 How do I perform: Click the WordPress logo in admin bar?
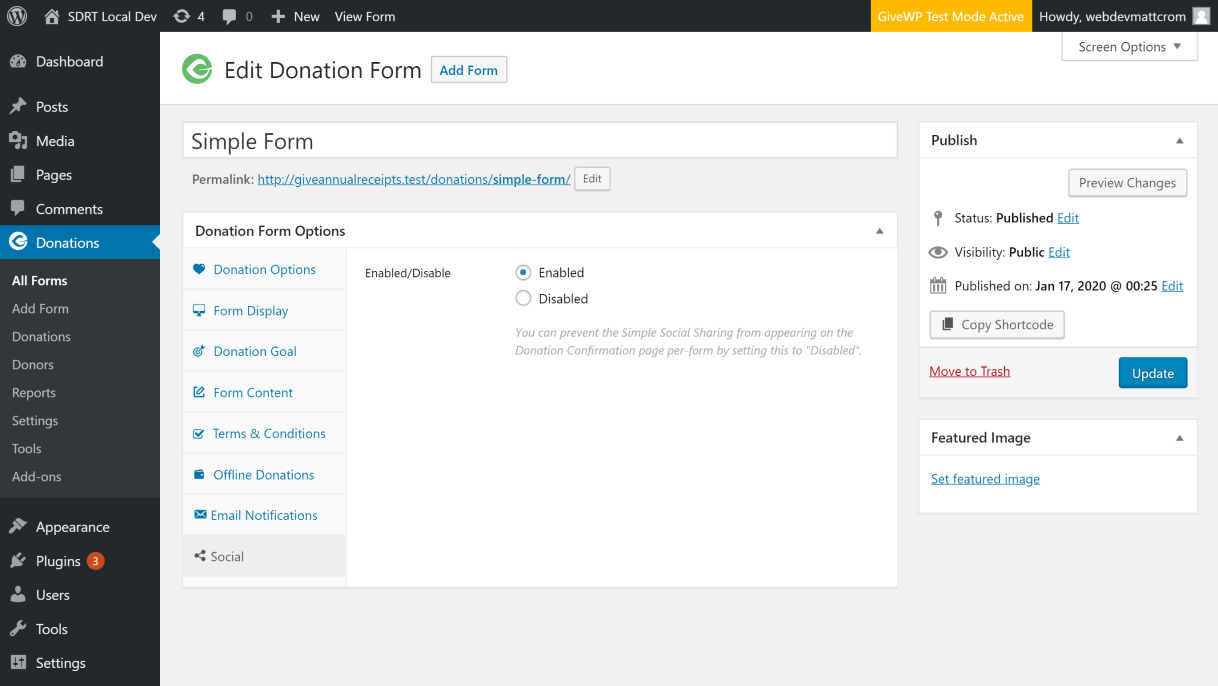point(17,16)
